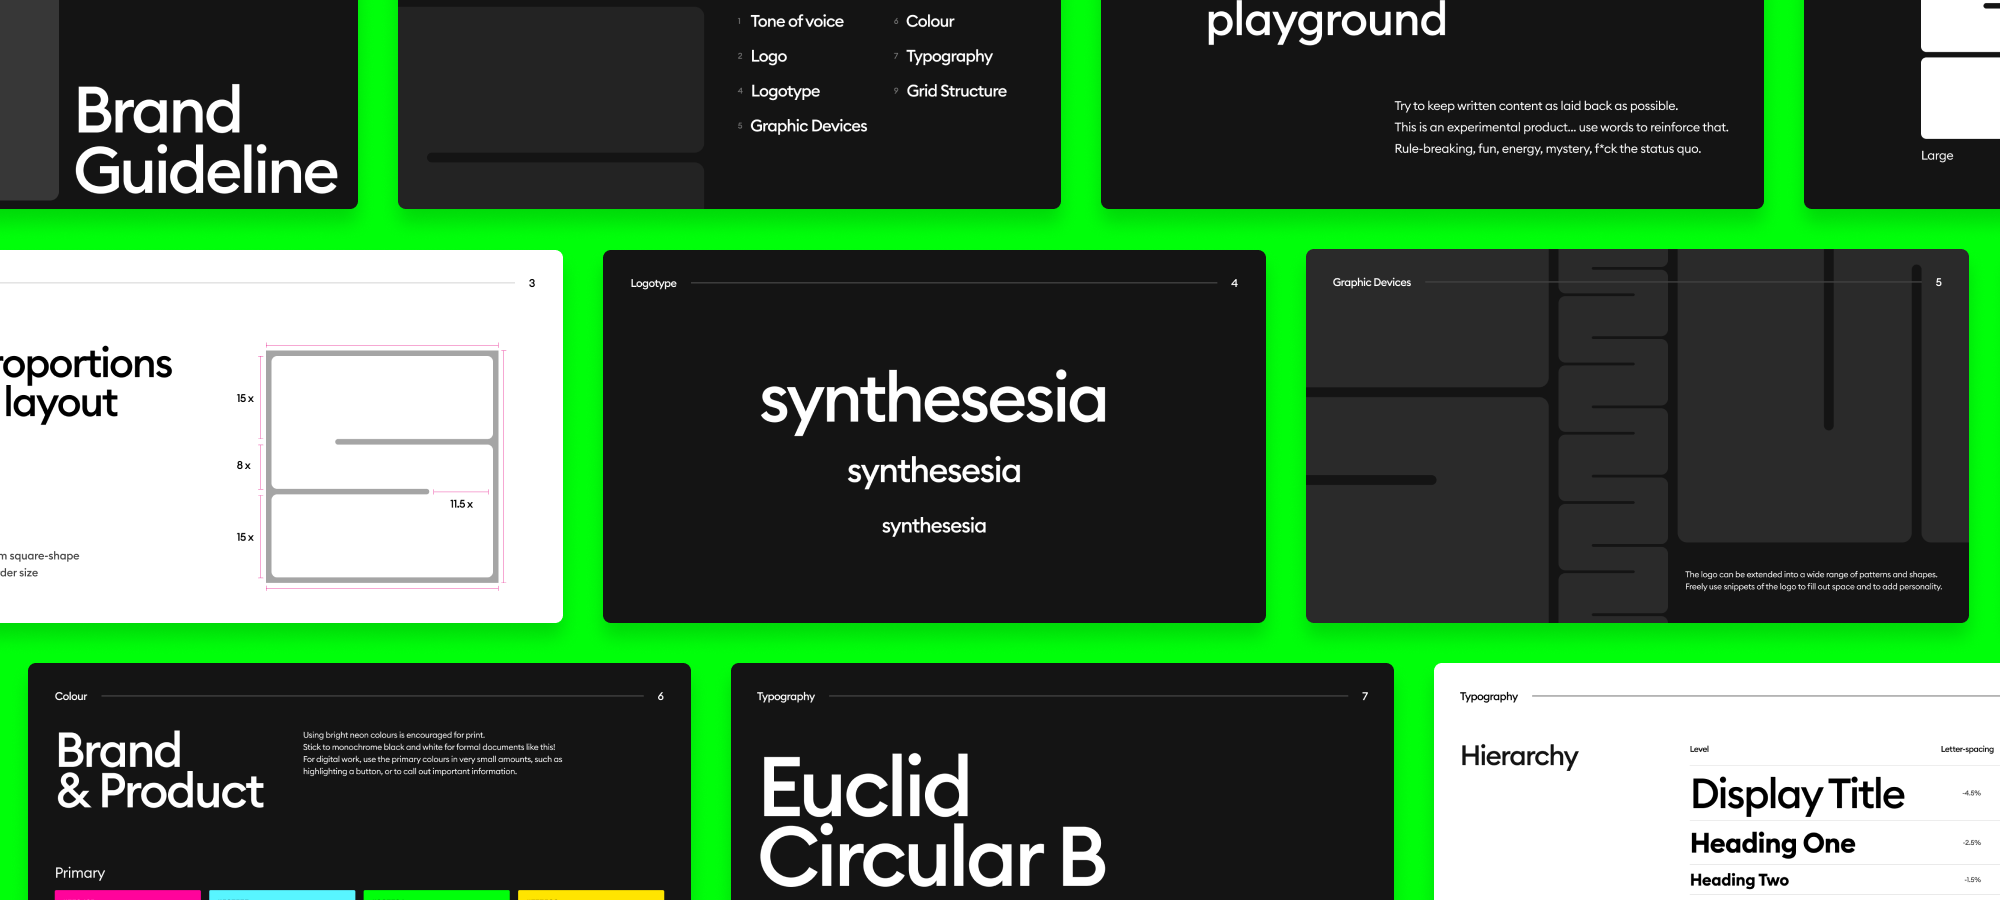Click the "Typography" label on the white Hierarchy card
The height and width of the screenshot is (900, 2000).
pyautogui.click(x=1488, y=697)
